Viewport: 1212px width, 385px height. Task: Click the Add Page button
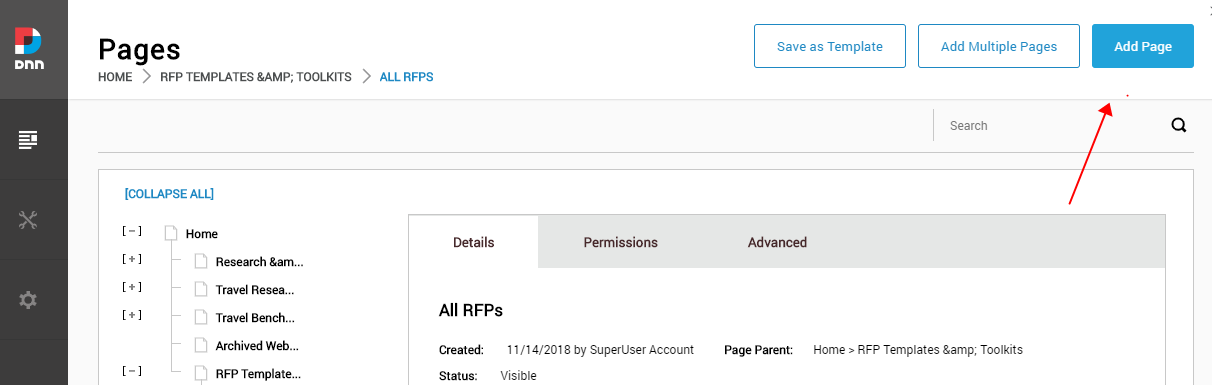point(1143,46)
